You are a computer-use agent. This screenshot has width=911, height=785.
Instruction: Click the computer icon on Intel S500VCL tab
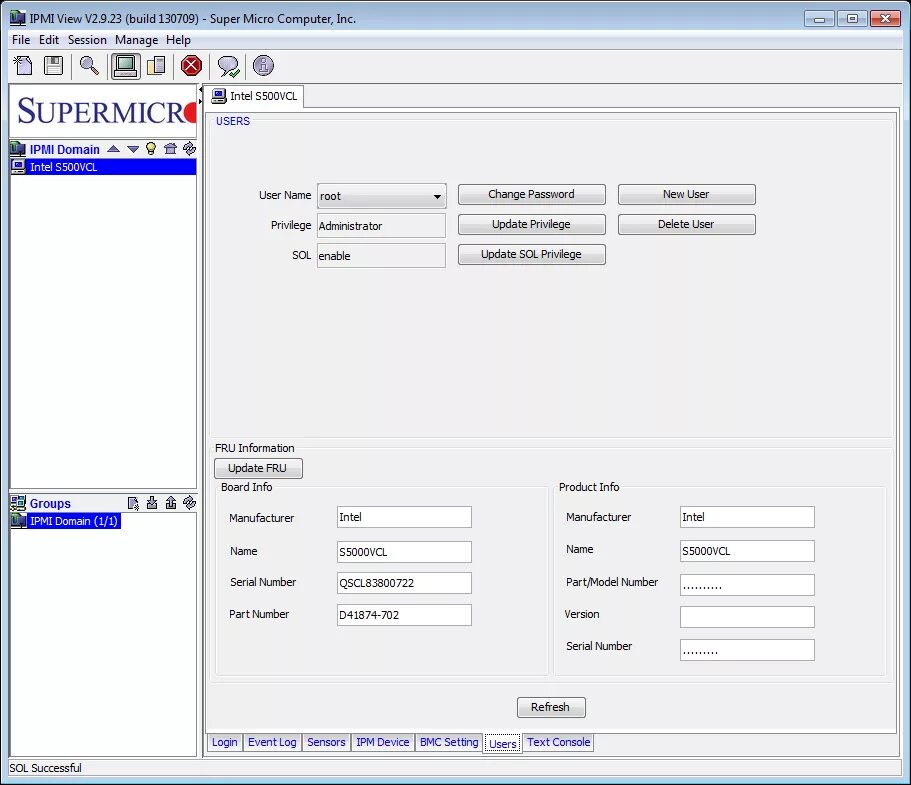click(219, 96)
